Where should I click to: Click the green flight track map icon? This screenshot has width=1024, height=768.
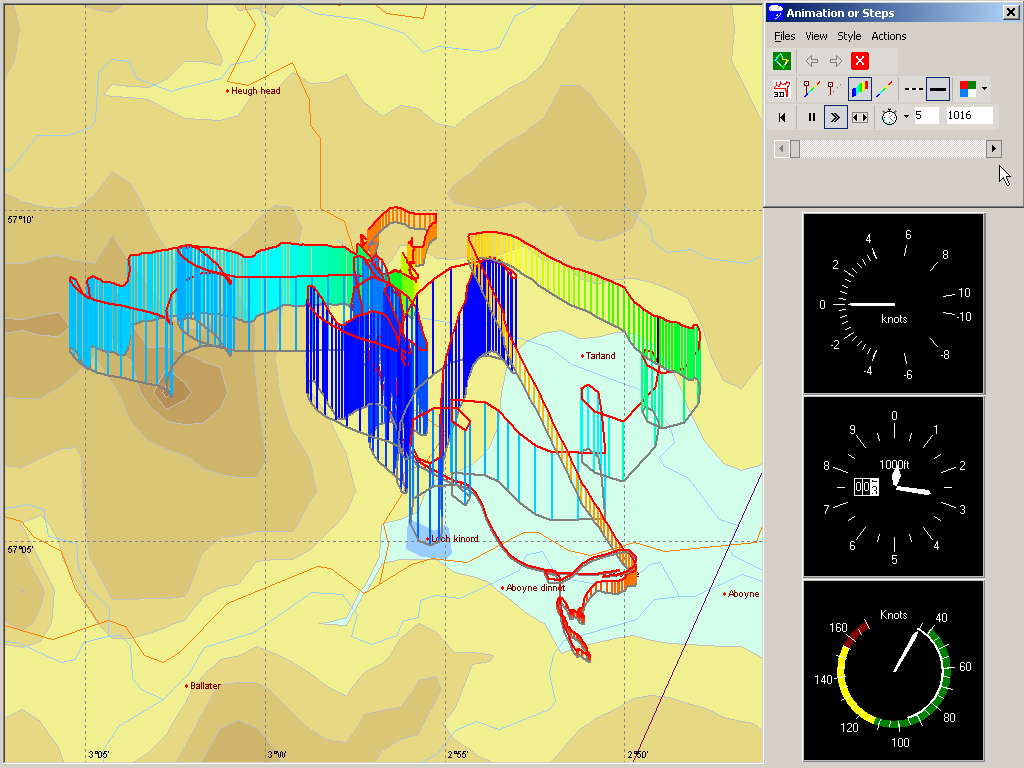(x=782, y=61)
